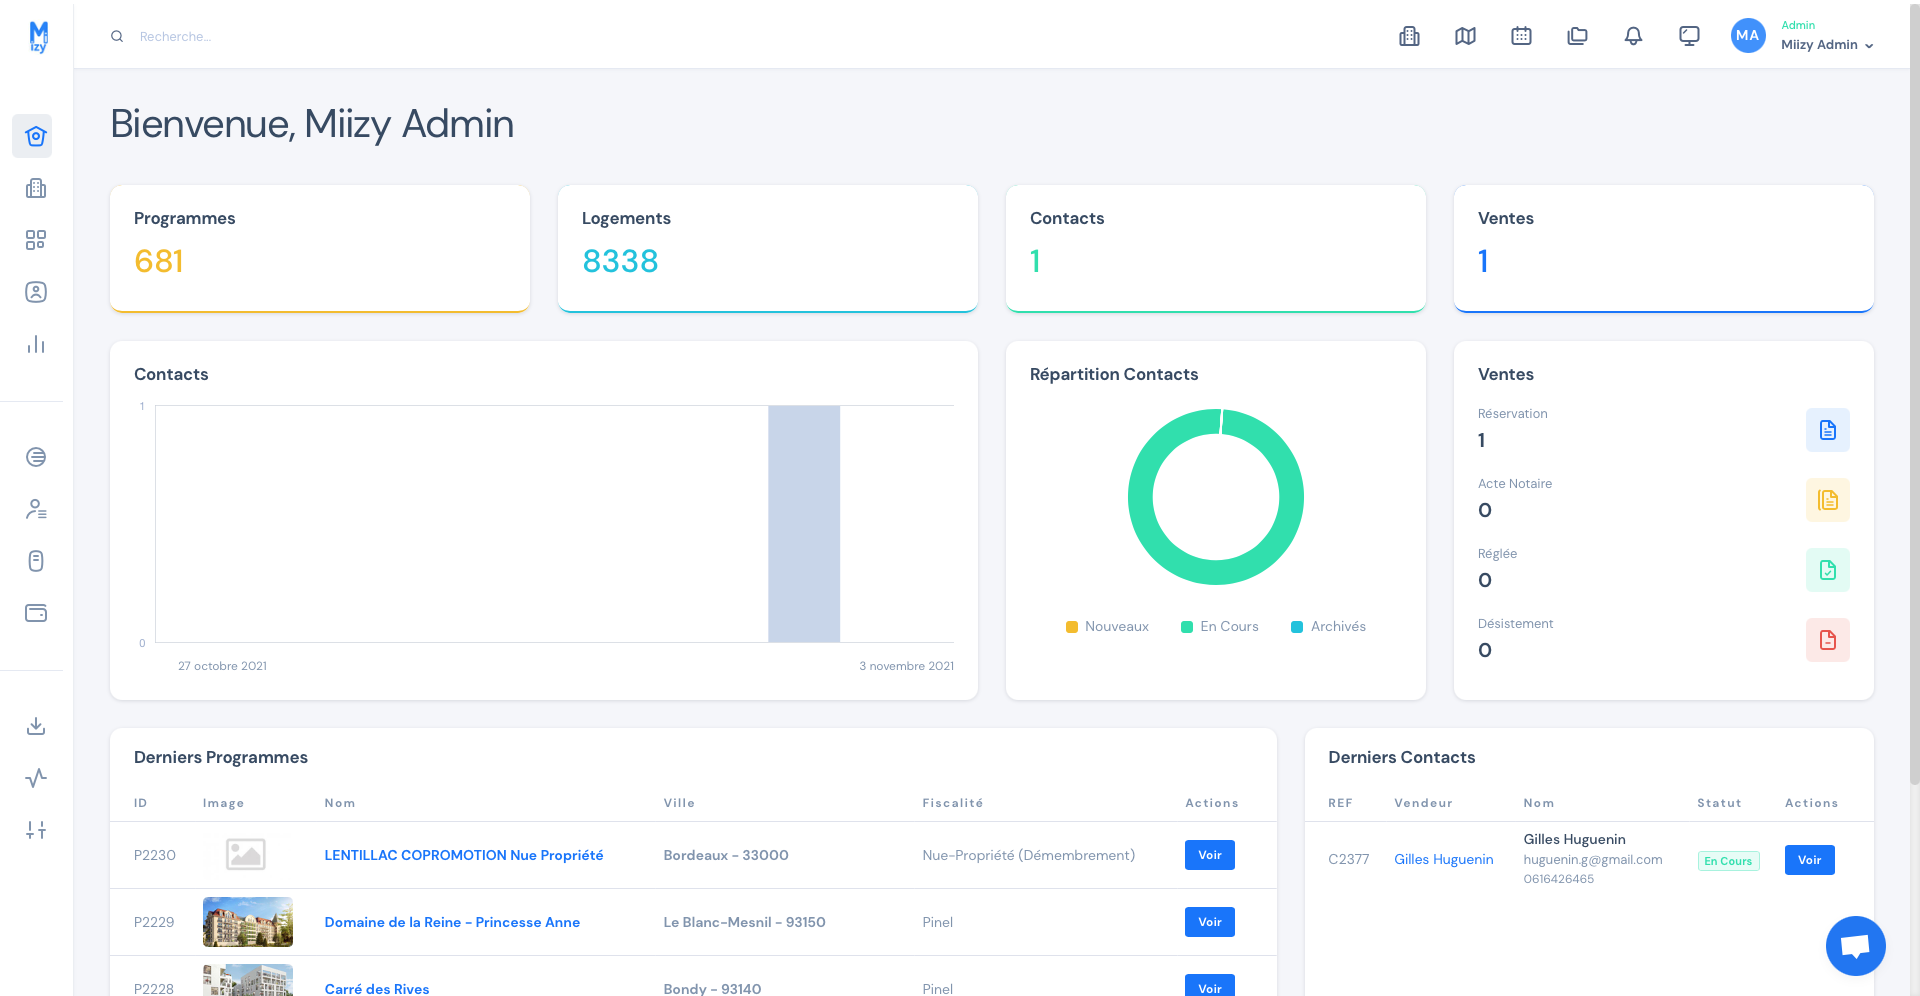The height and width of the screenshot is (996, 1920).
Task: Click the Statut column header
Action: coord(1719,803)
